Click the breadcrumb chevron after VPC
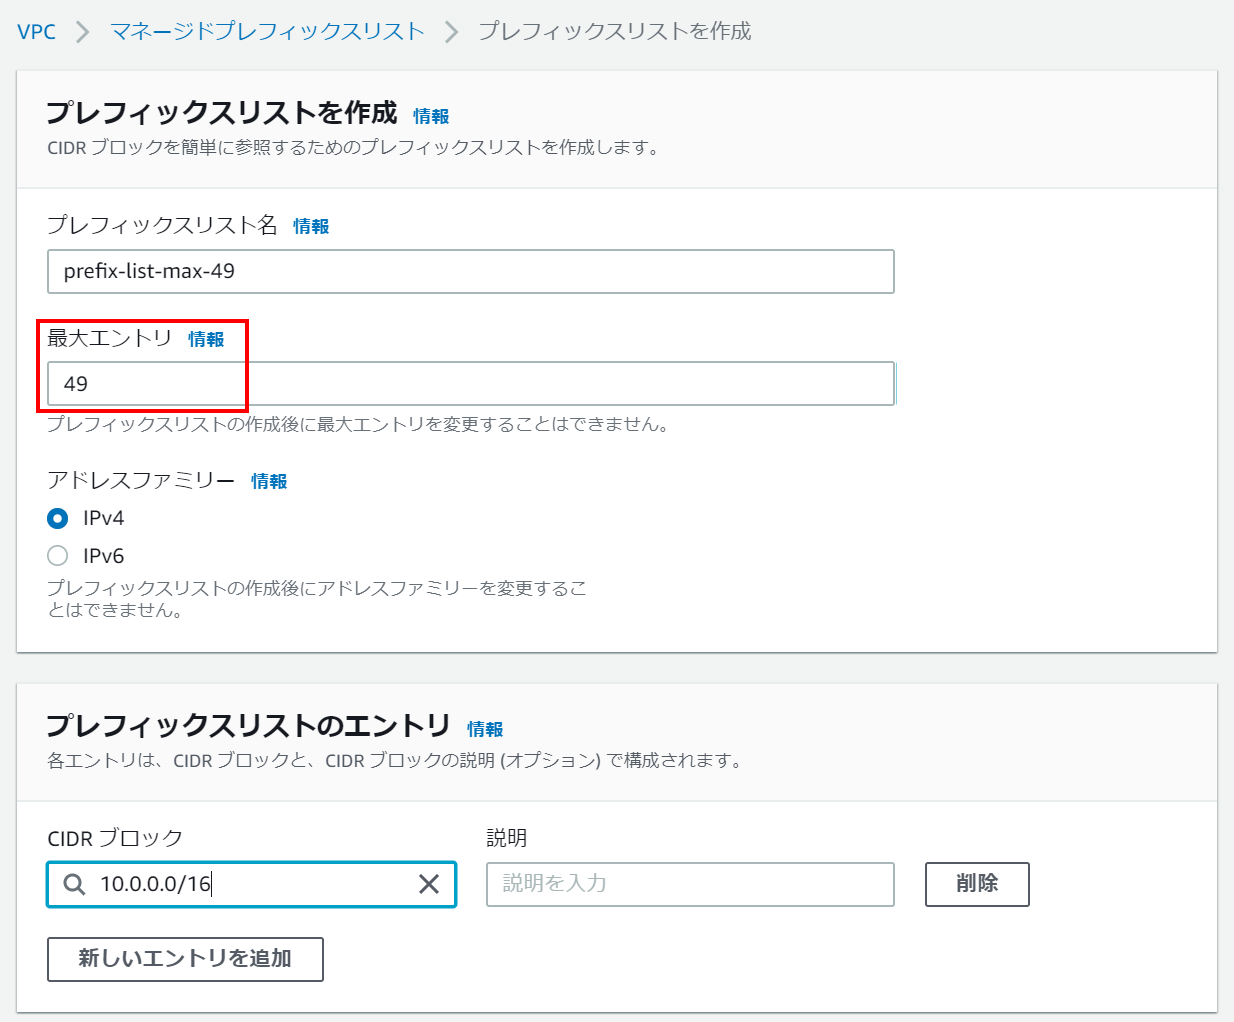Screen dimensions: 1234x1022 point(83,32)
